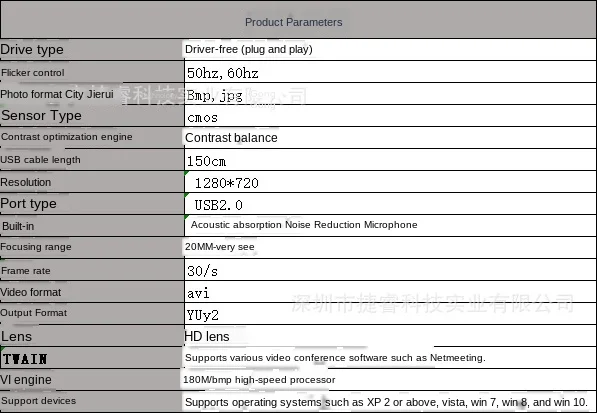Click the 1280*720 resolution value
The width and height of the screenshot is (597, 413).
[227, 183]
